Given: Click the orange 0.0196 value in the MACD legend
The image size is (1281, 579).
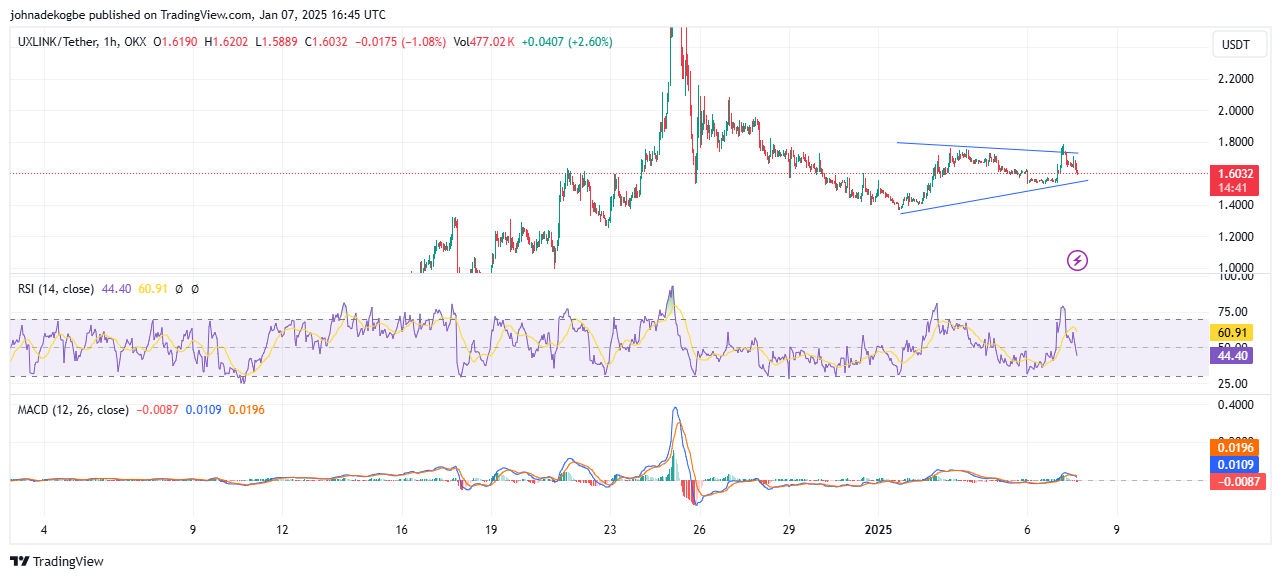Looking at the screenshot, I should pyautogui.click(x=247, y=410).
